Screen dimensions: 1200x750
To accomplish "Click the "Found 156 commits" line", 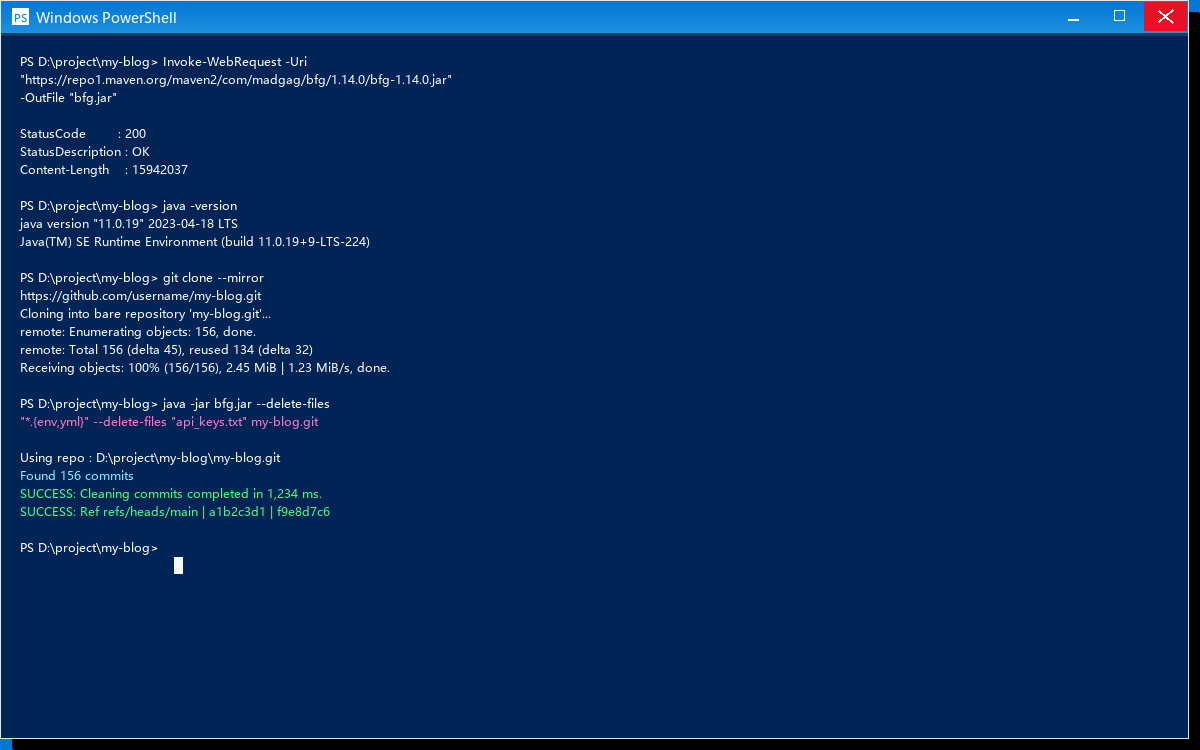I will click(77, 476).
